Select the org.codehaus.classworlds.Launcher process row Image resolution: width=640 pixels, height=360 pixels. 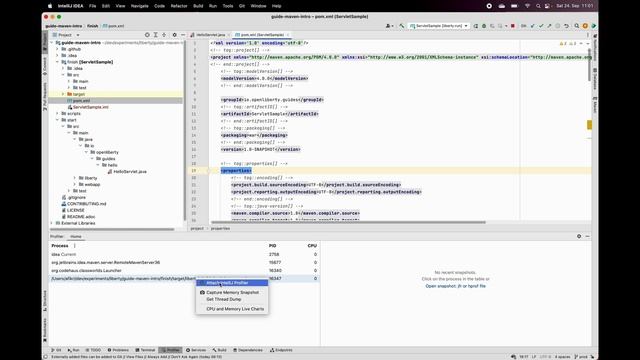[184, 270]
